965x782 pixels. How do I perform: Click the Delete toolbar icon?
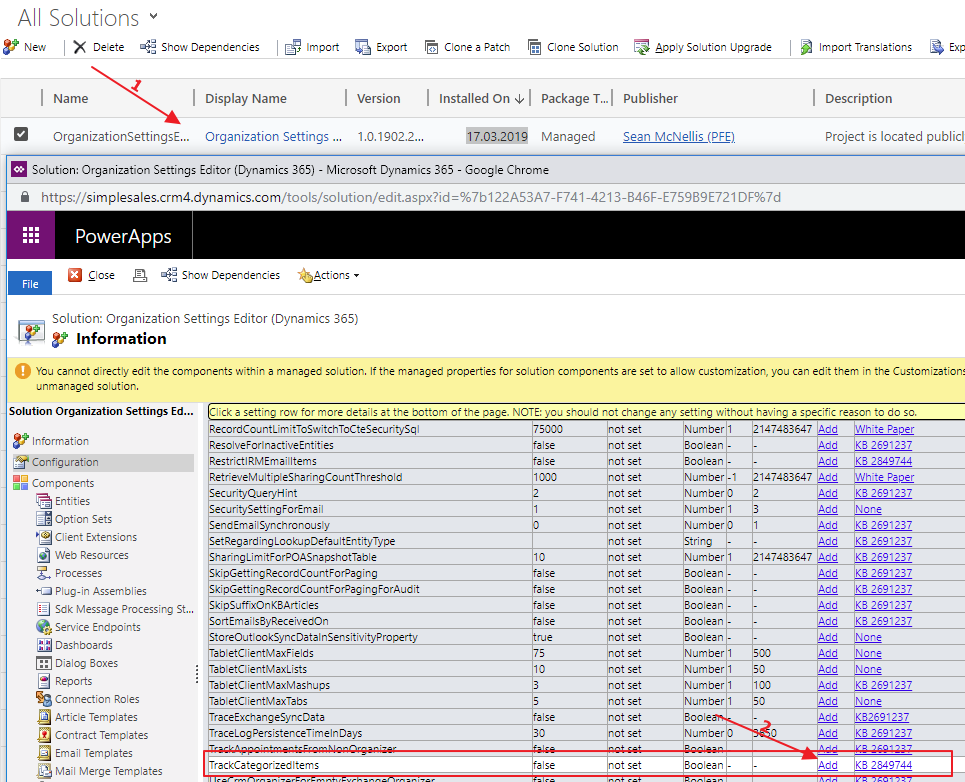(80, 47)
